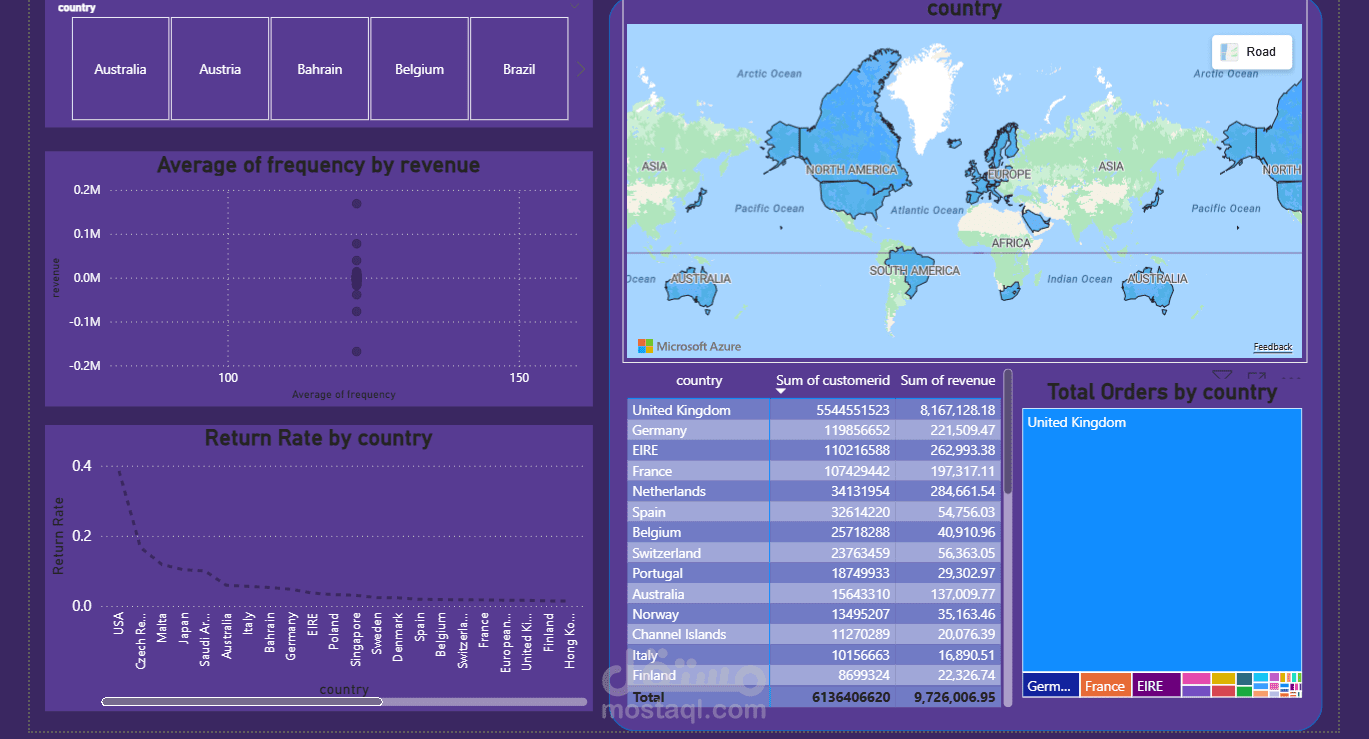The image size is (1369, 739).
Task: Show next countries with slicer right chevron
Action: pos(581,69)
